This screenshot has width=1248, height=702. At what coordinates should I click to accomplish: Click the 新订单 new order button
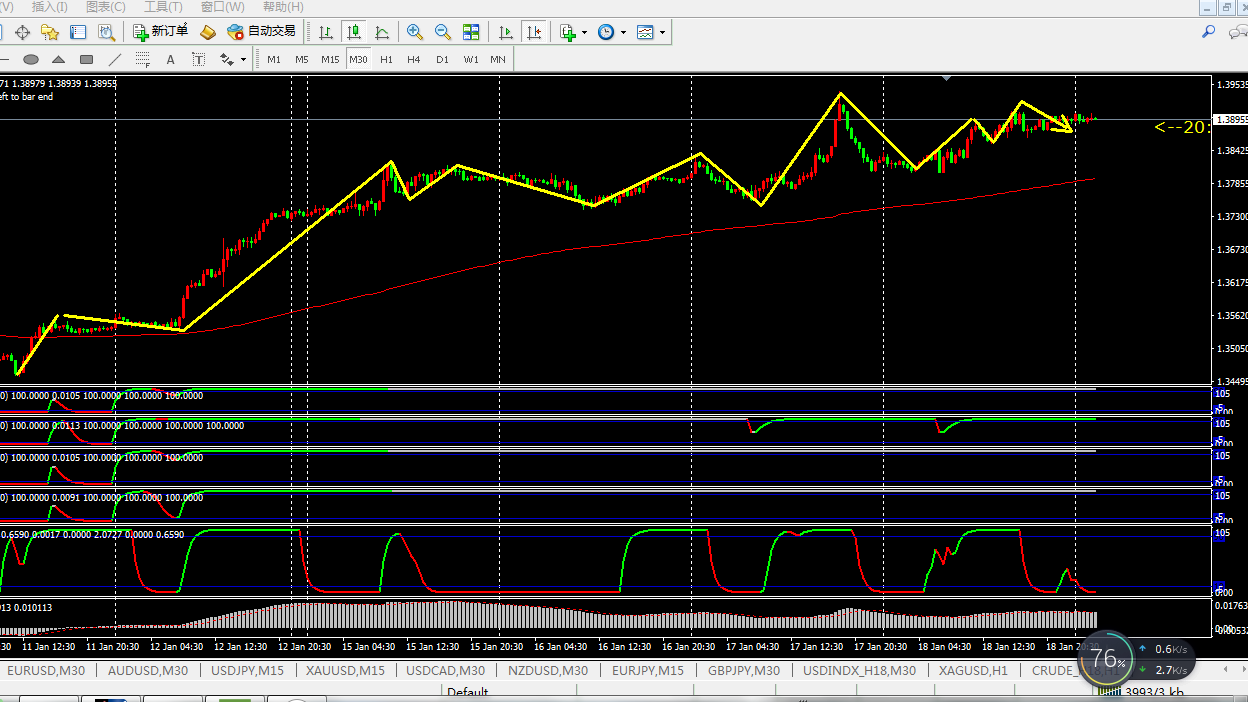160,32
